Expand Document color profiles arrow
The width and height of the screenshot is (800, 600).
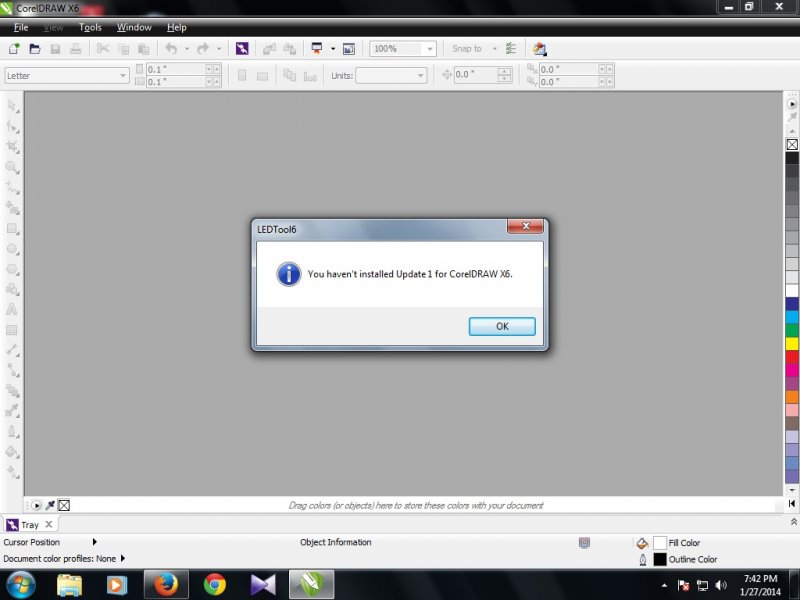(x=122, y=559)
